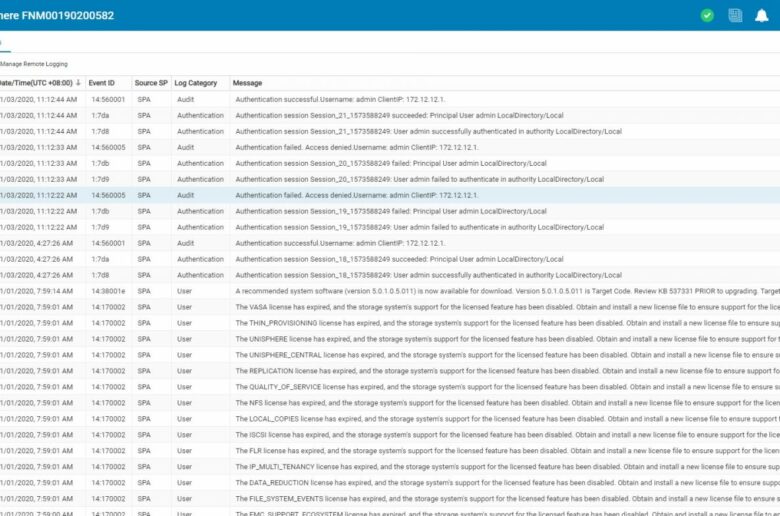Screen dimensions: 780x516
Task: Select NFS license expired message
Action: 507,403
